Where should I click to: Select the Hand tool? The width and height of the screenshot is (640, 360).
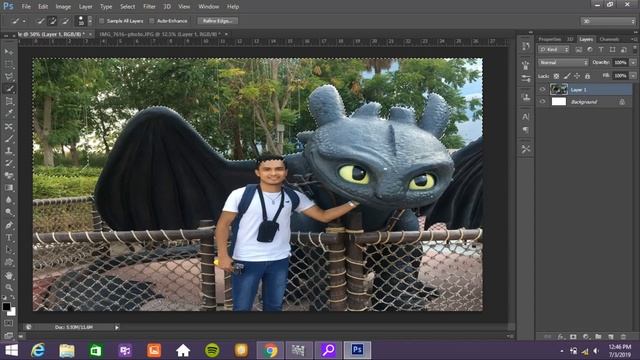[9, 276]
